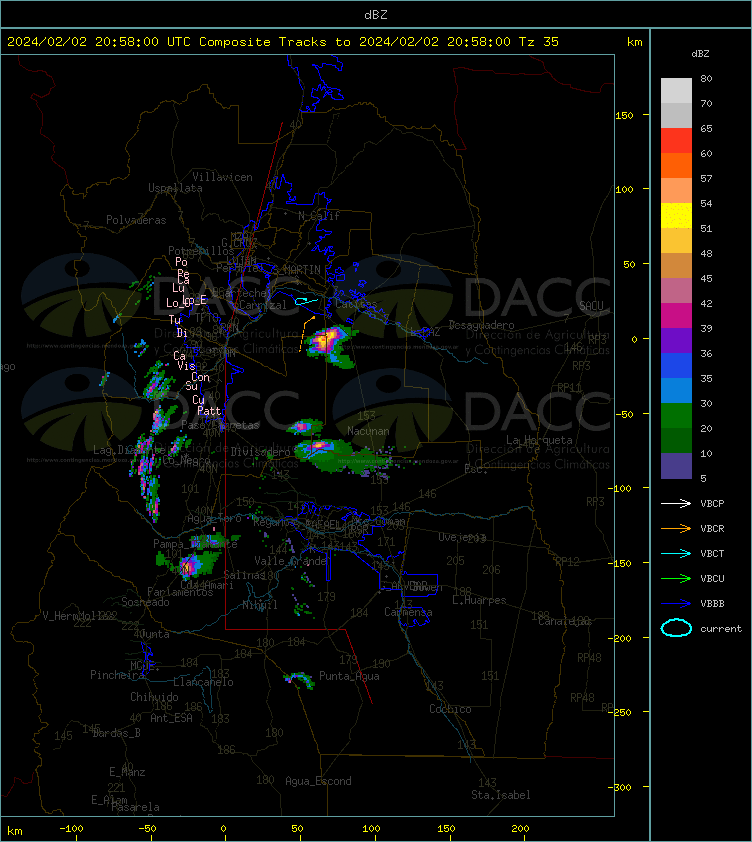
Task: Click the white 80 dBZ color swatch
Action: [676, 90]
